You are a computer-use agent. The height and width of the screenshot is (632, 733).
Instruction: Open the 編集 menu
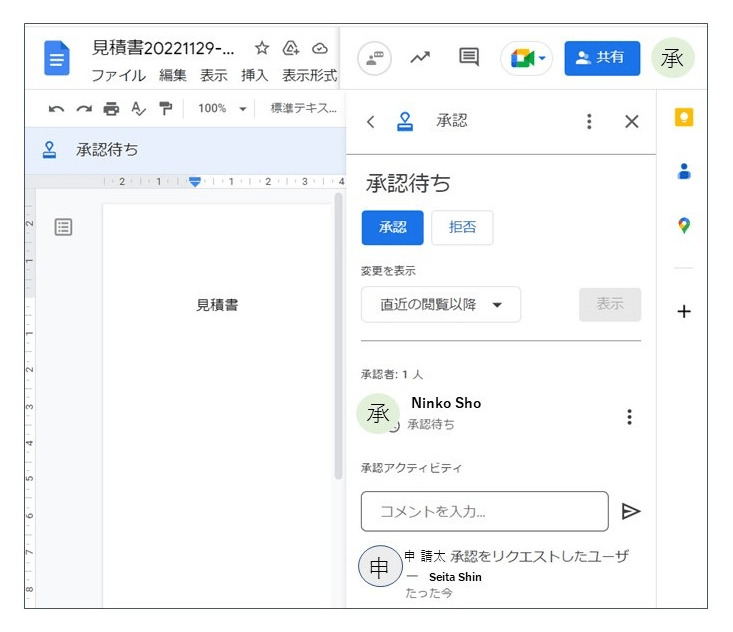point(172,75)
